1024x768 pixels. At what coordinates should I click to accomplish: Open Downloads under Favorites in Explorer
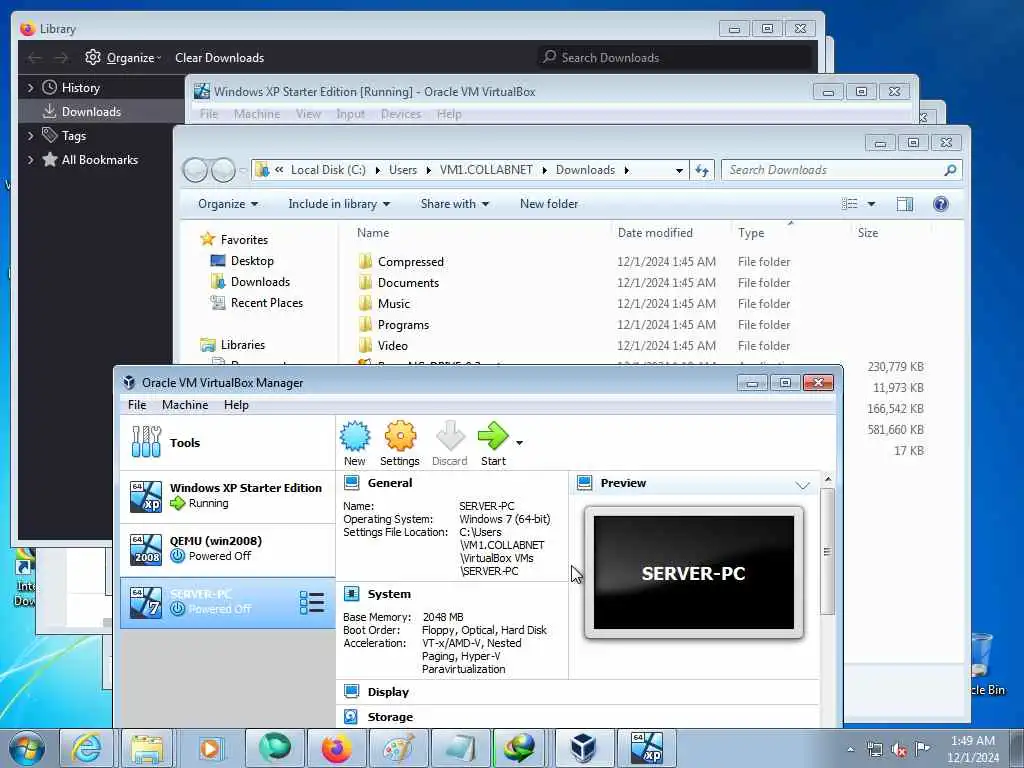(x=260, y=281)
